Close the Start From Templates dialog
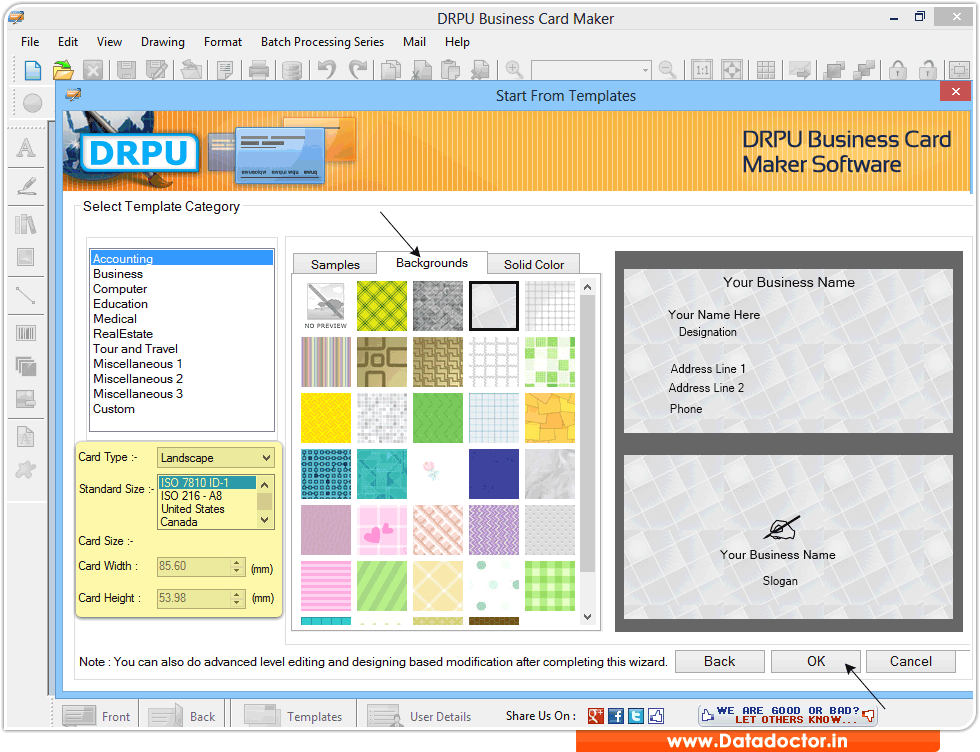 (x=955, y=91)
